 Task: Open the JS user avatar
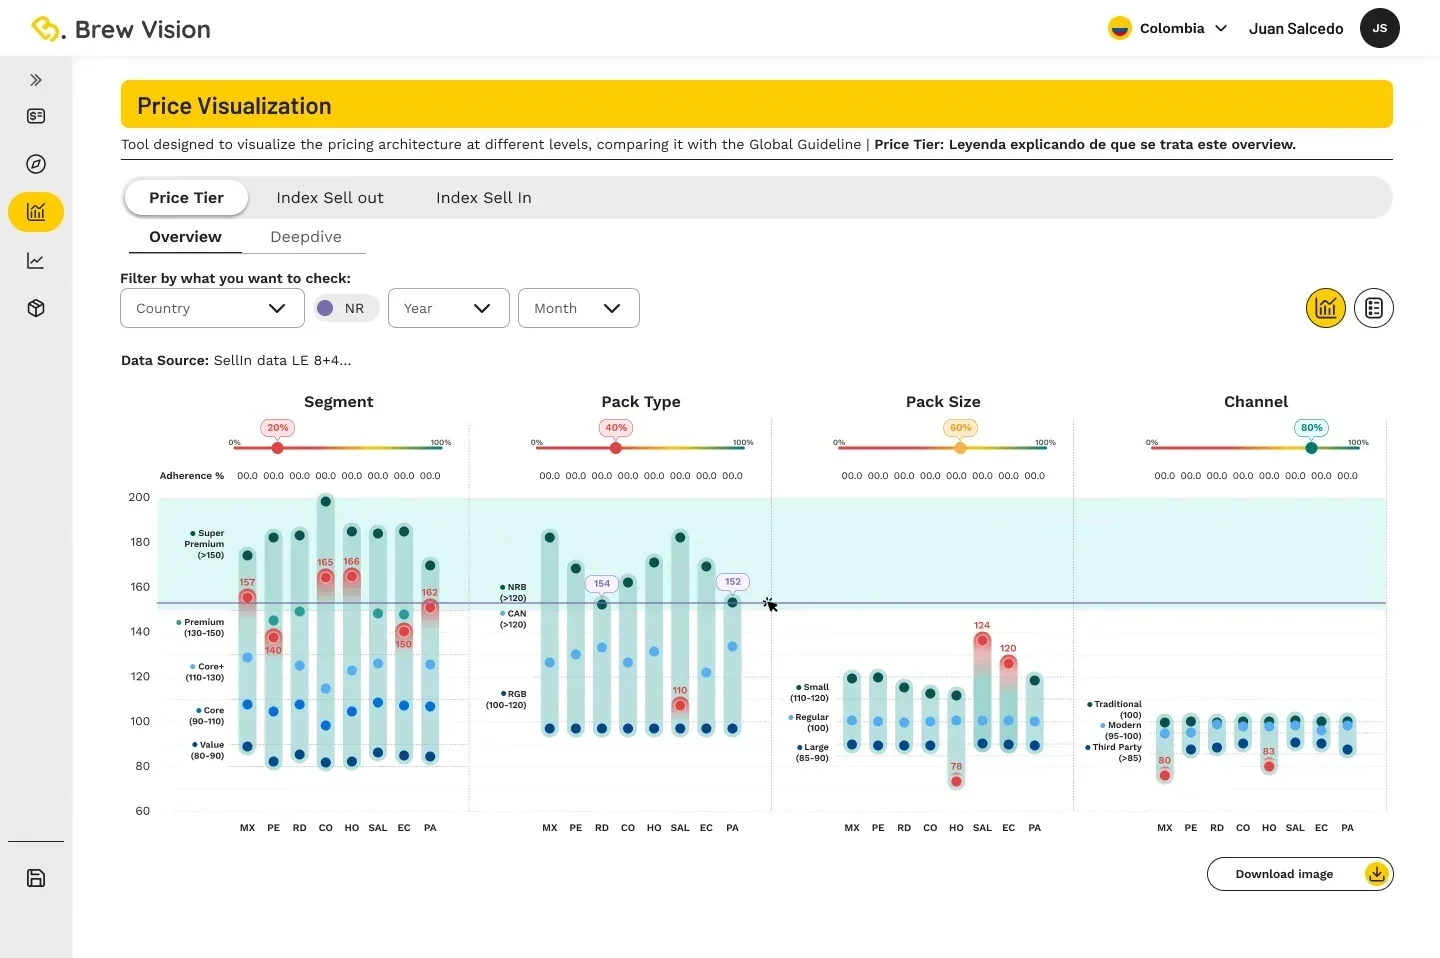click(x=1380, y=28)
